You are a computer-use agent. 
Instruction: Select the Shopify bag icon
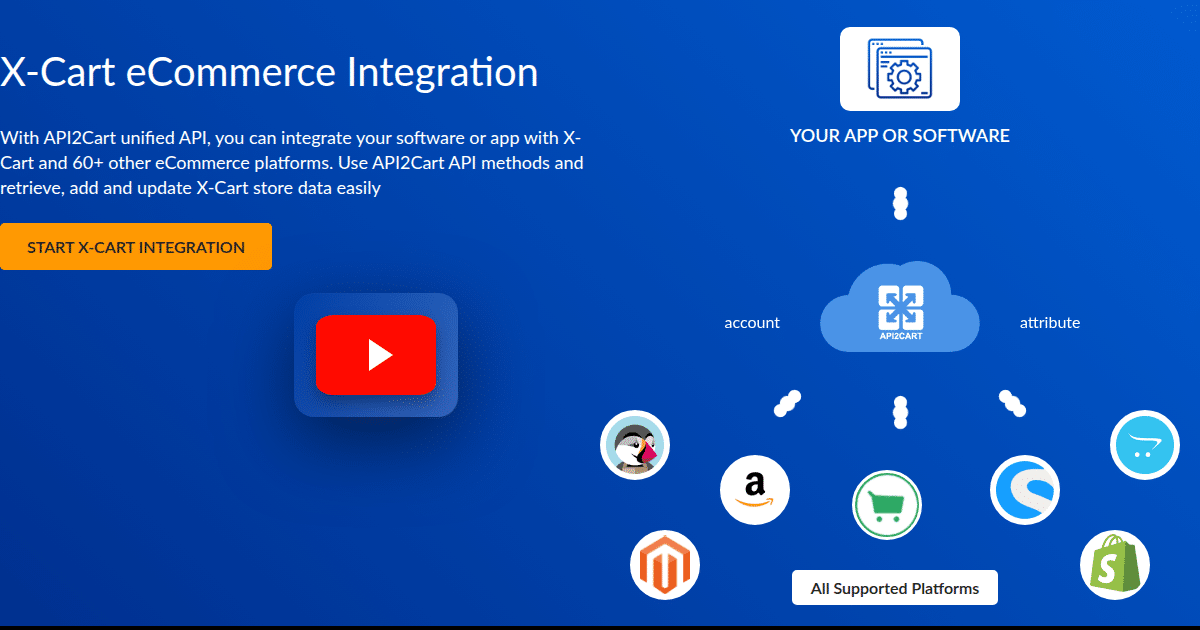pos(1115,565)
